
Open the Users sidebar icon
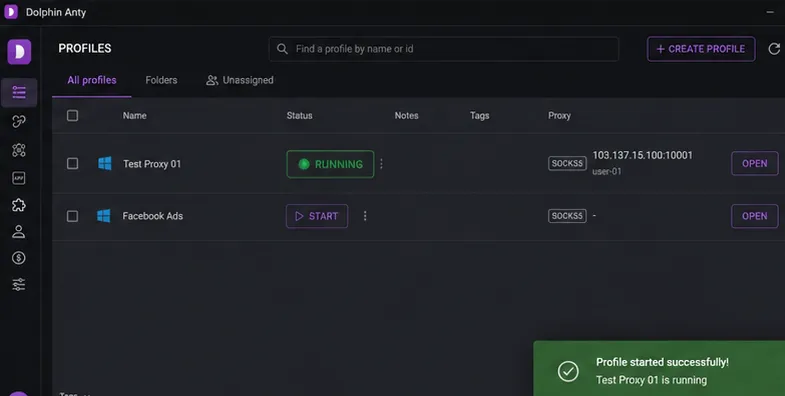pos(19,231)
